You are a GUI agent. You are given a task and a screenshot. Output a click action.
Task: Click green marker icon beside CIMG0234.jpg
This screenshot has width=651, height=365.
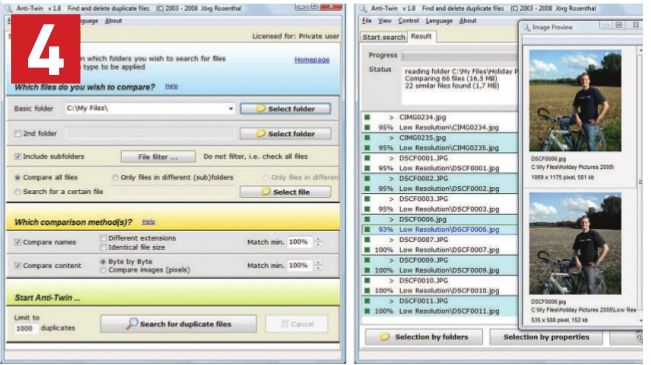(x=367, y=118)
